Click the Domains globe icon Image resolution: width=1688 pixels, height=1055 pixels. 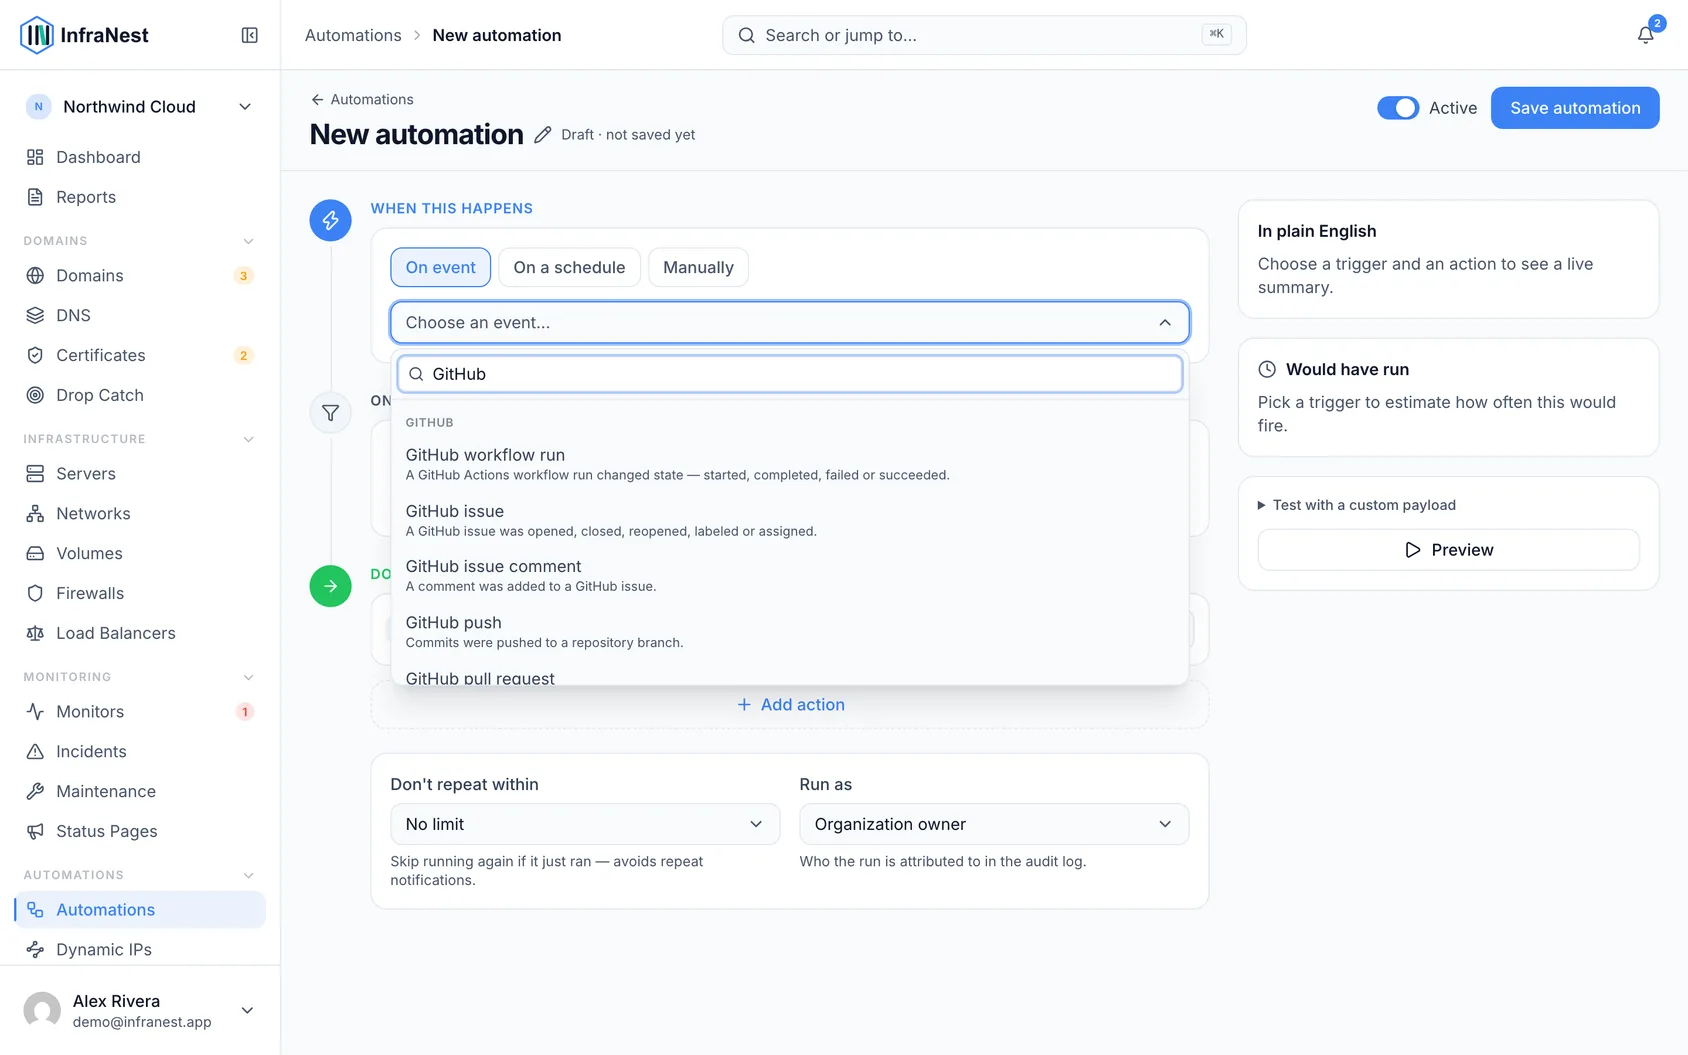35,275
